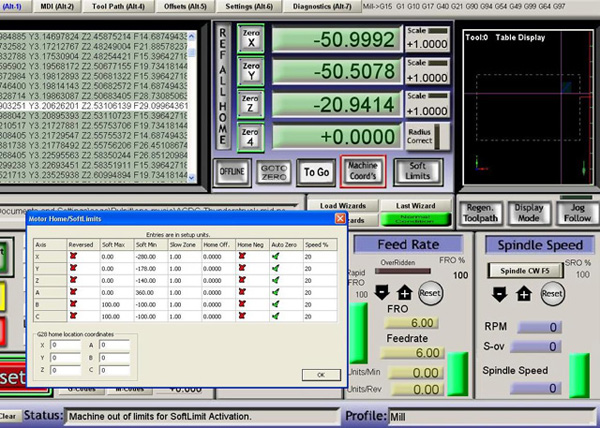The image size is (600, 428).
Task: Click the Last Wizard button
Action: pos(416,205)
